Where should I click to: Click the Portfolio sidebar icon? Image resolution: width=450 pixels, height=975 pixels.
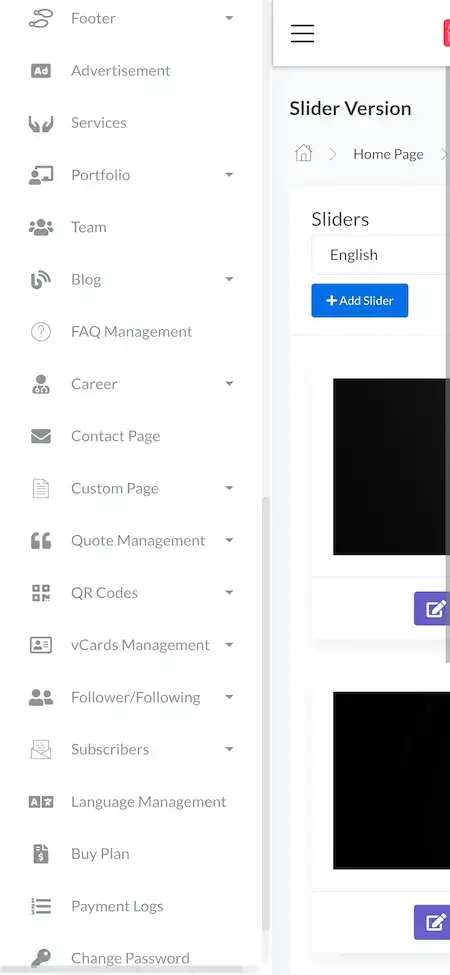[x=41, y=175]
